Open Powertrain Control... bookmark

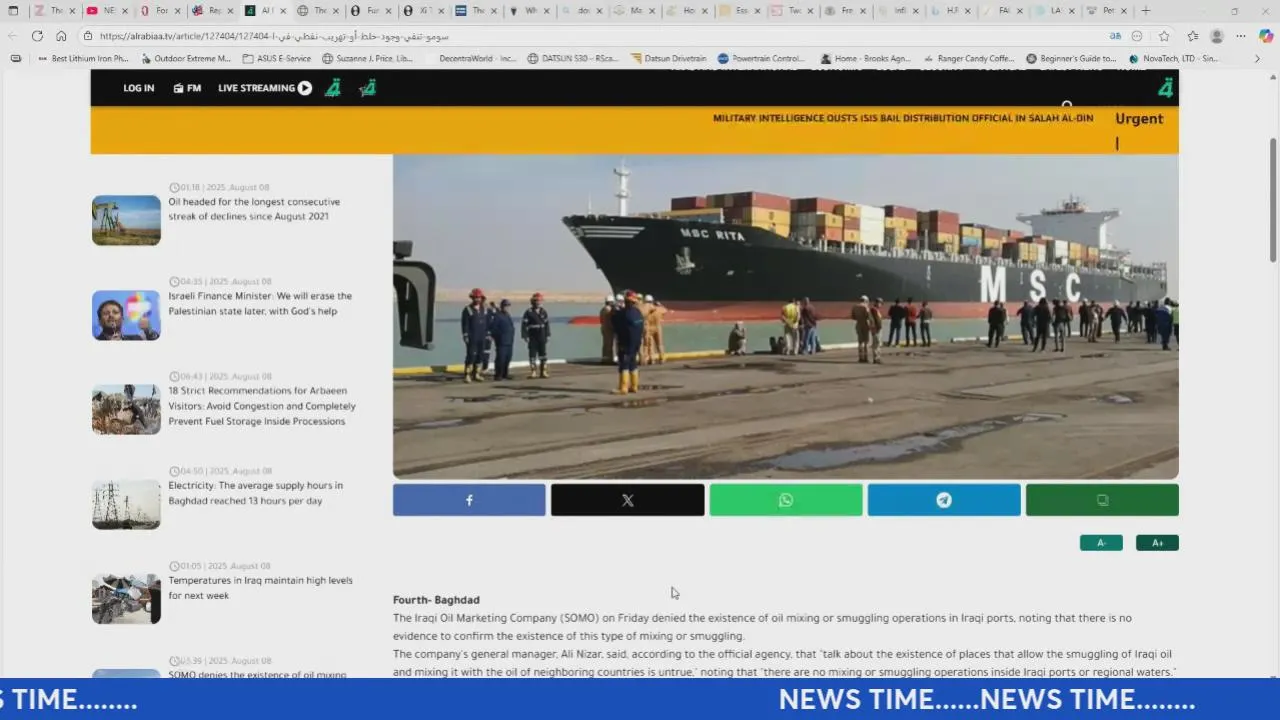[761, 58]
